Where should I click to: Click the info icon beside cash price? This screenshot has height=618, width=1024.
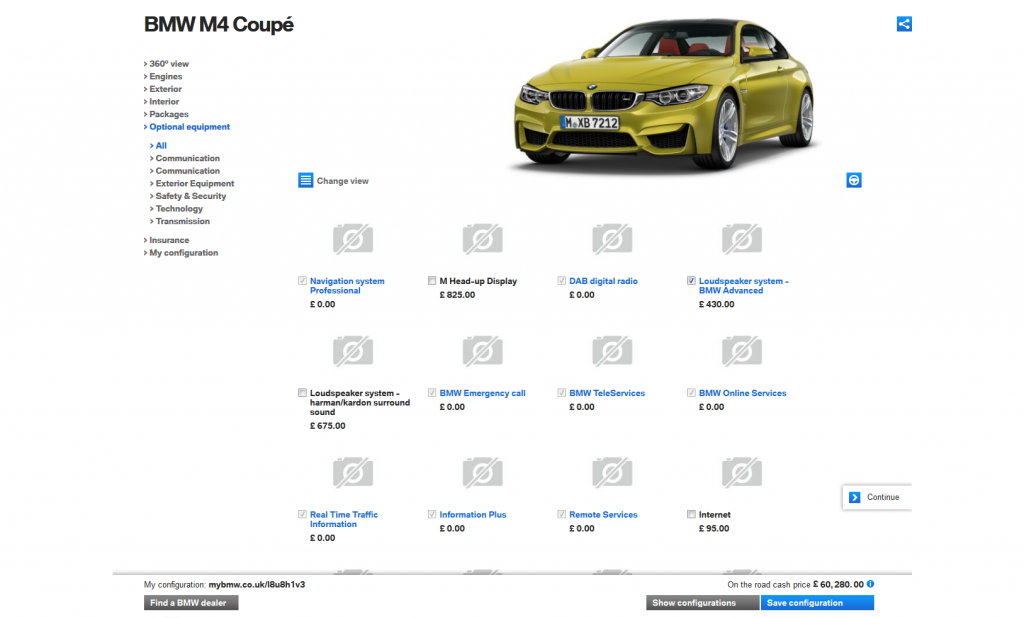tap(870, 584)
